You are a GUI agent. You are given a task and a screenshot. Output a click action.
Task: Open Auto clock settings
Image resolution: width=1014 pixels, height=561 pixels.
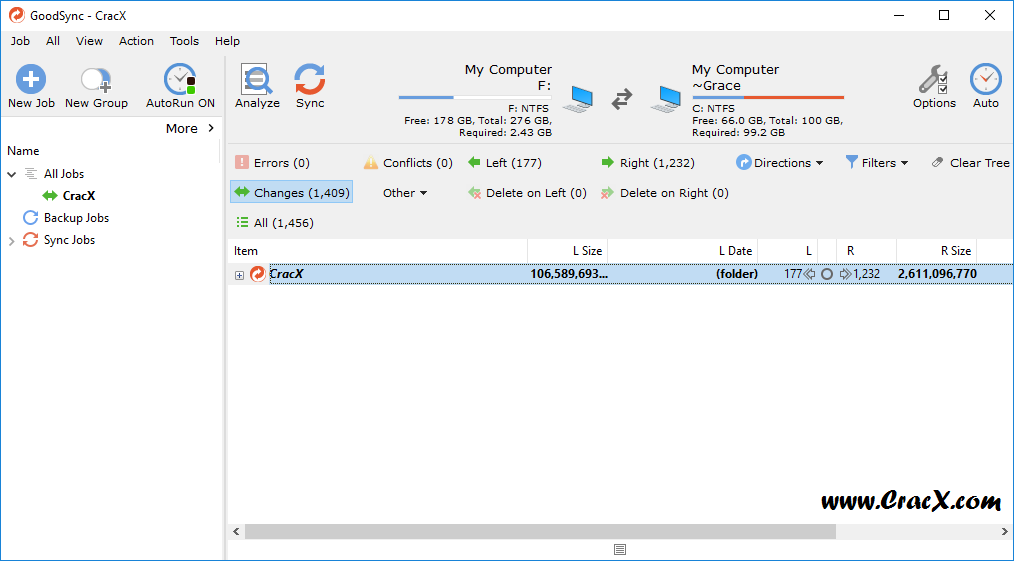(x=986, y=79)
